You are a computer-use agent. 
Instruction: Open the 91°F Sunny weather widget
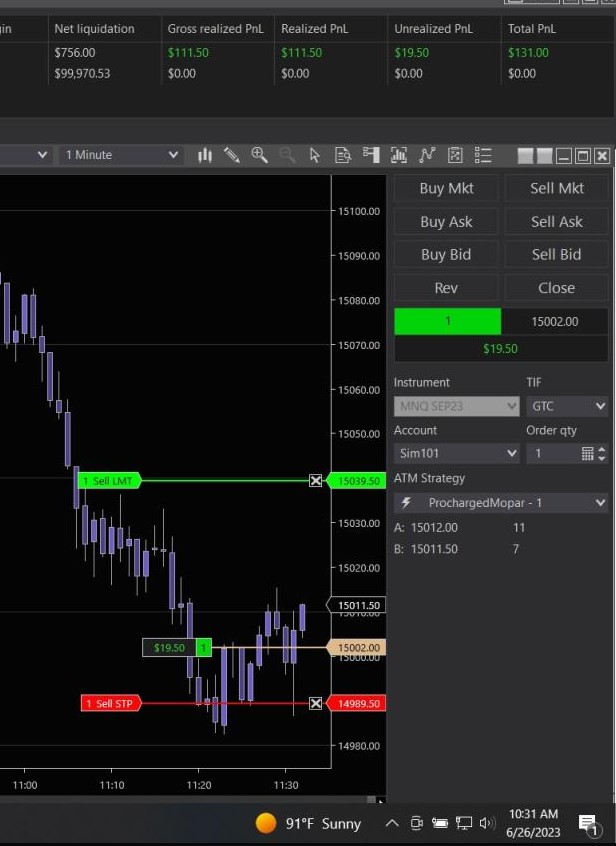[308, 823]
